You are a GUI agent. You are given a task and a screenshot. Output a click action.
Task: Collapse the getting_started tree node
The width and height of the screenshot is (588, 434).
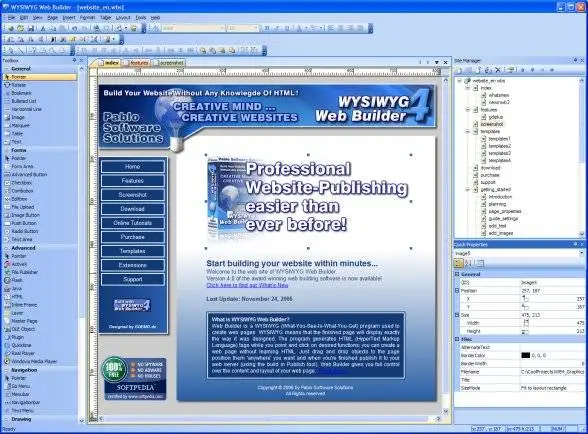pyautogui.click(x=468, y=190)
